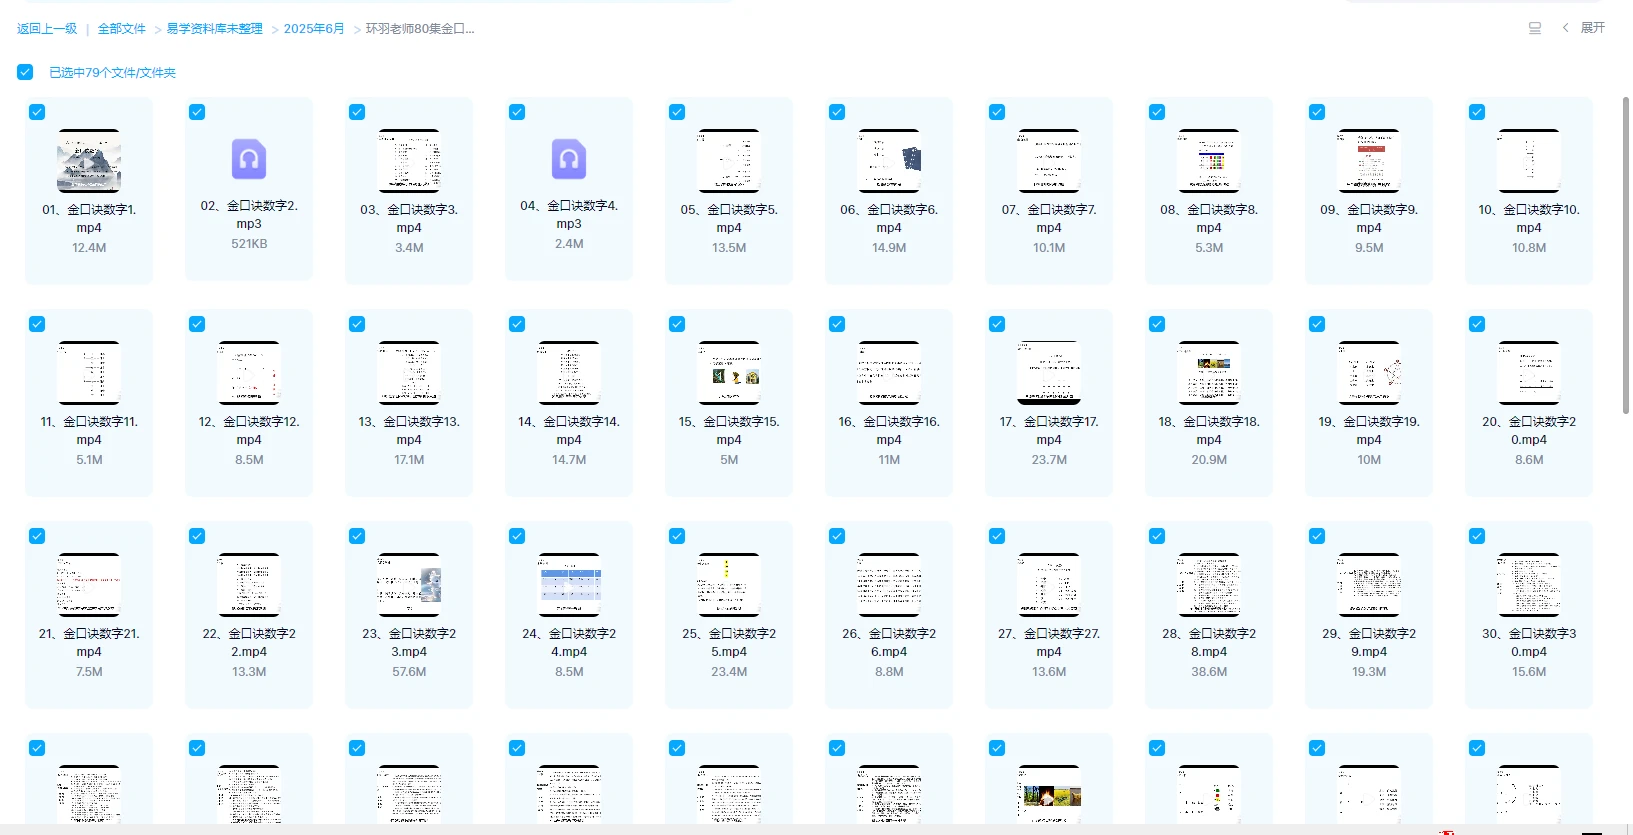
Task: Click the 展开 expand label
Action: click(x=1593, y=28)
